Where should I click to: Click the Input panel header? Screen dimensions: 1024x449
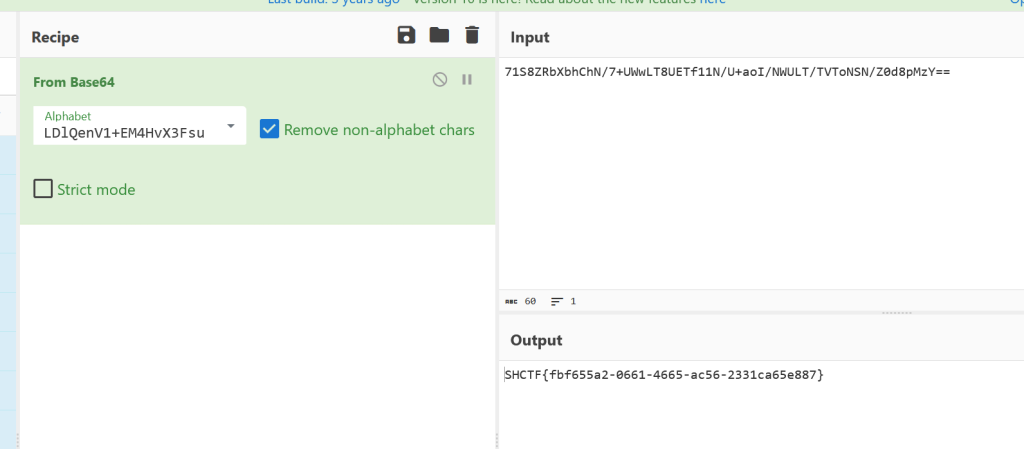[530, 37]
